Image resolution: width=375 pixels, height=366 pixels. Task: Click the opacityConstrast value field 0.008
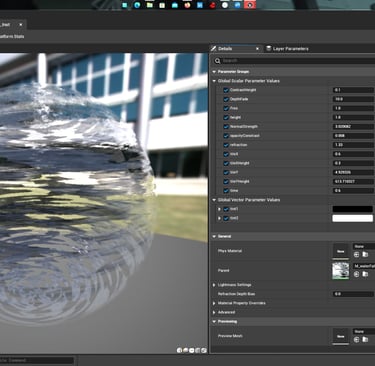point(353,136)
